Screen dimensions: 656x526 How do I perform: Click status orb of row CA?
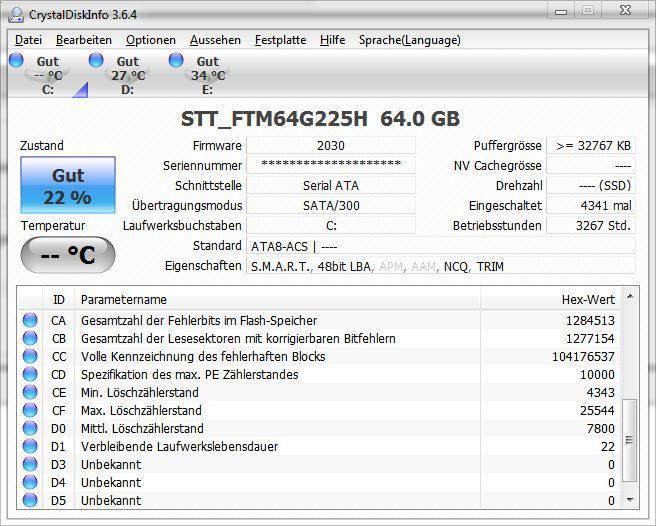pyautogui.click(x=30, y=320)
